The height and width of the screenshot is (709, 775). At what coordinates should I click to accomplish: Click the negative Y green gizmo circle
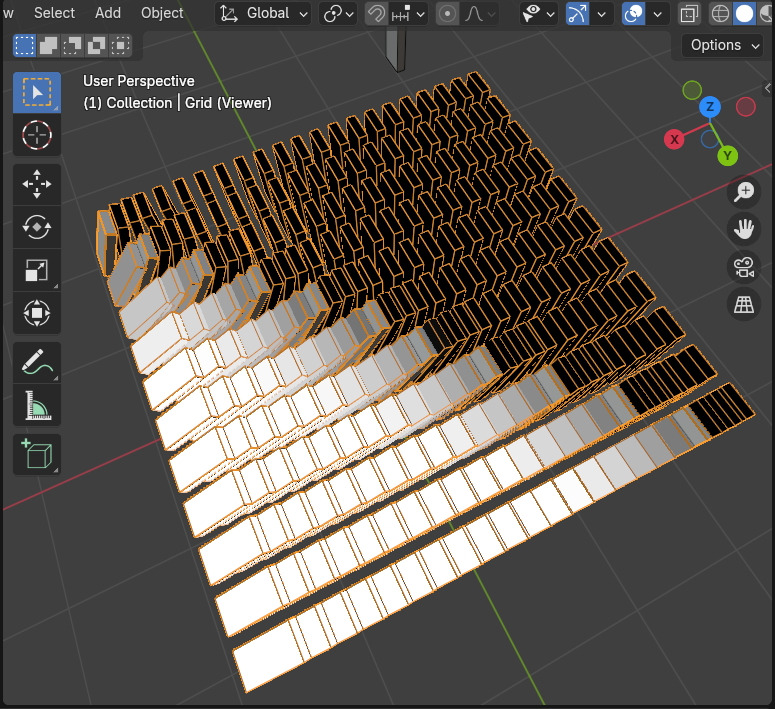(692, 90)
